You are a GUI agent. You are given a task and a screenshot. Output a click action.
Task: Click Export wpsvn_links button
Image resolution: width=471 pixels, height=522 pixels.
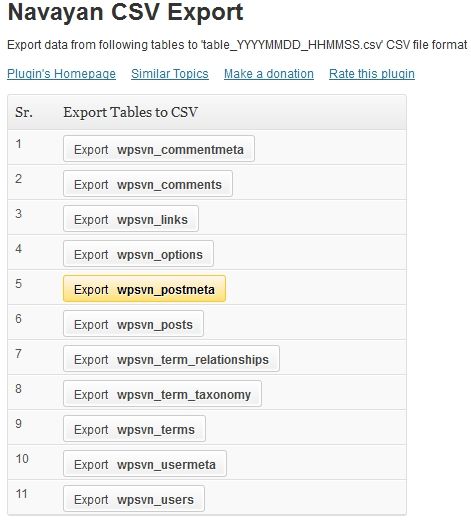131,219
